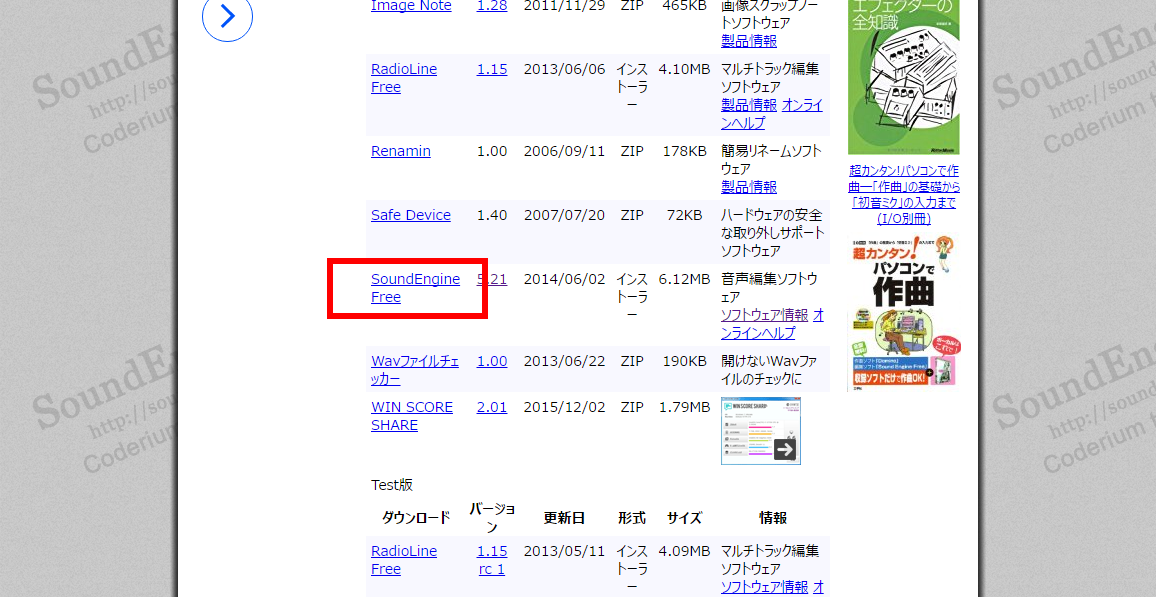Image resolution: width=1156 pixels, height=597 pixels.
Task: Click the Renamin download link
Action: tap(401, 151)
